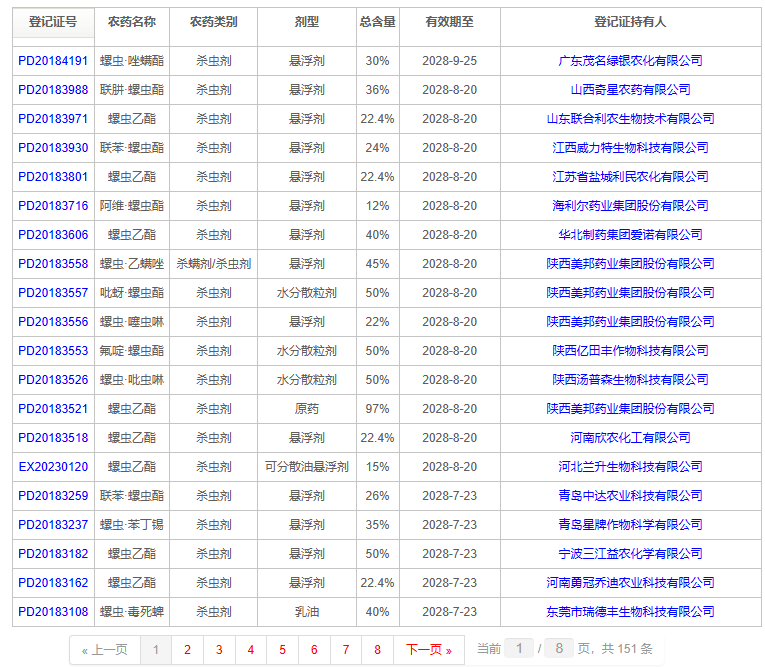Open registration PD20183182
765x667 pixels.
click(x=53, y=554)
